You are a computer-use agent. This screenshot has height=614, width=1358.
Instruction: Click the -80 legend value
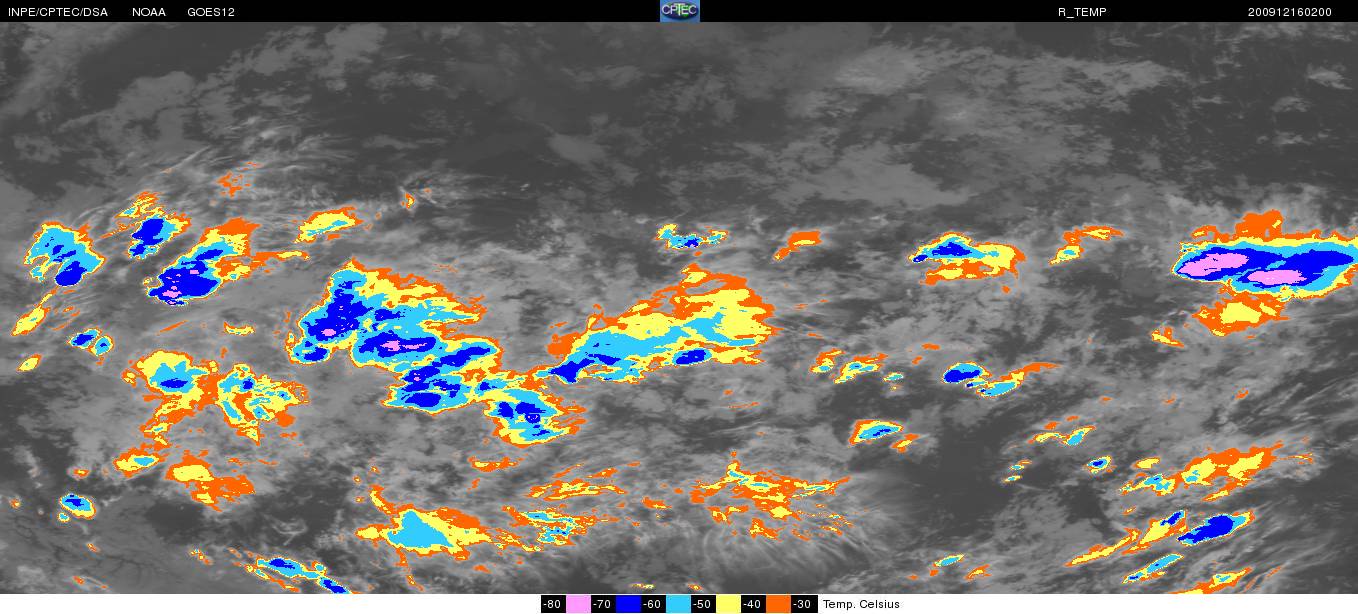click(553, 604)
